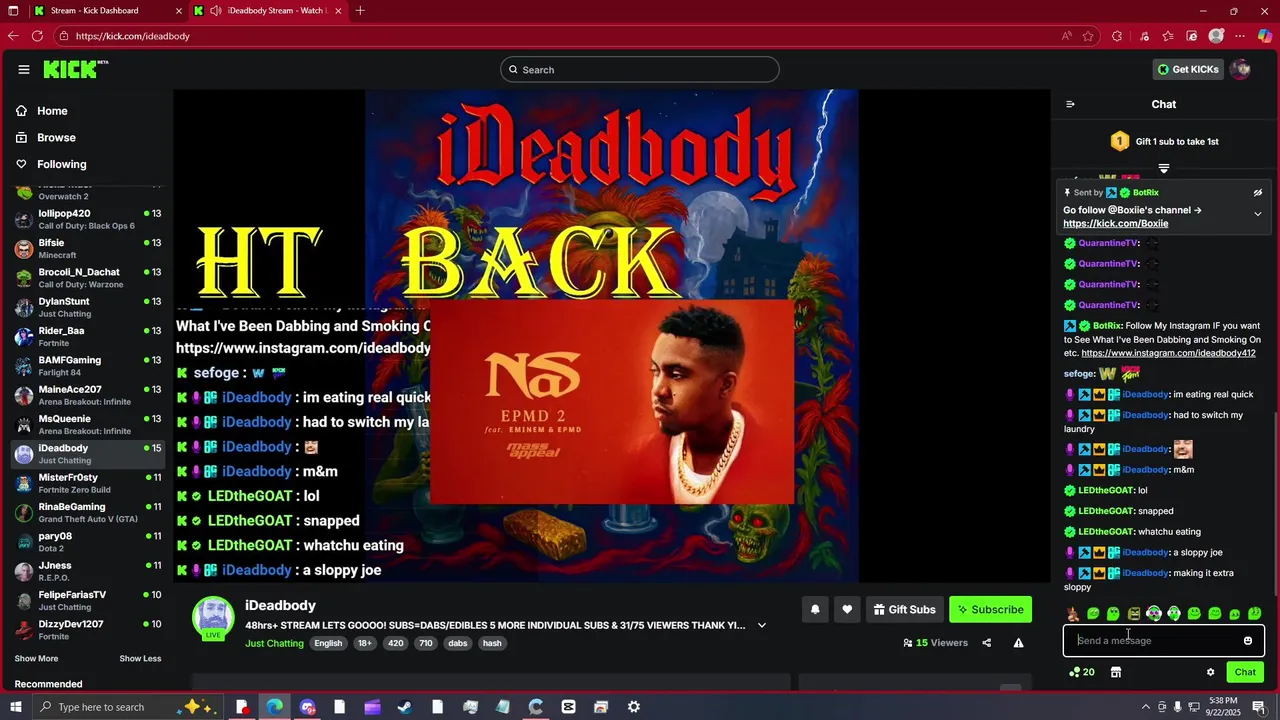Screen dimensions: 1280x720
Task: Click iDeadbody's live avatar below the video
Action: (213, 618)
